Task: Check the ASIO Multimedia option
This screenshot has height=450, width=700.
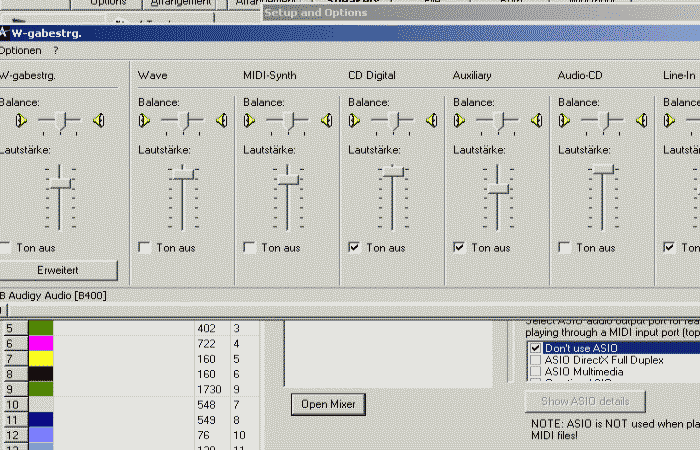Action: [x=535, y=372]
